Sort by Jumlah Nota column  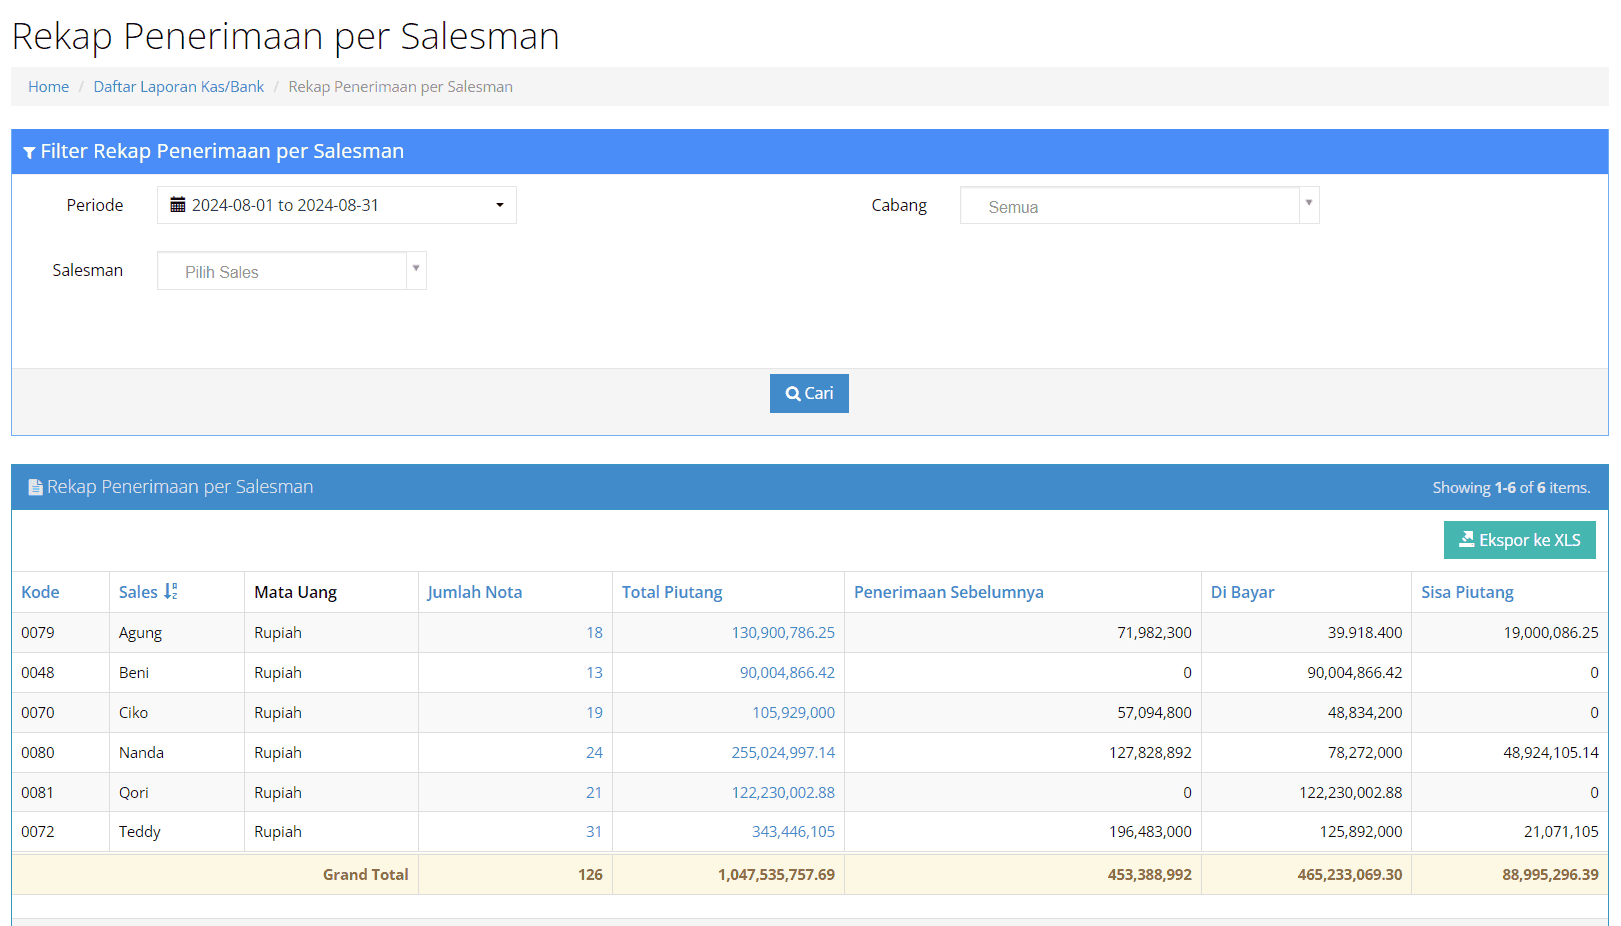point(475,592)
